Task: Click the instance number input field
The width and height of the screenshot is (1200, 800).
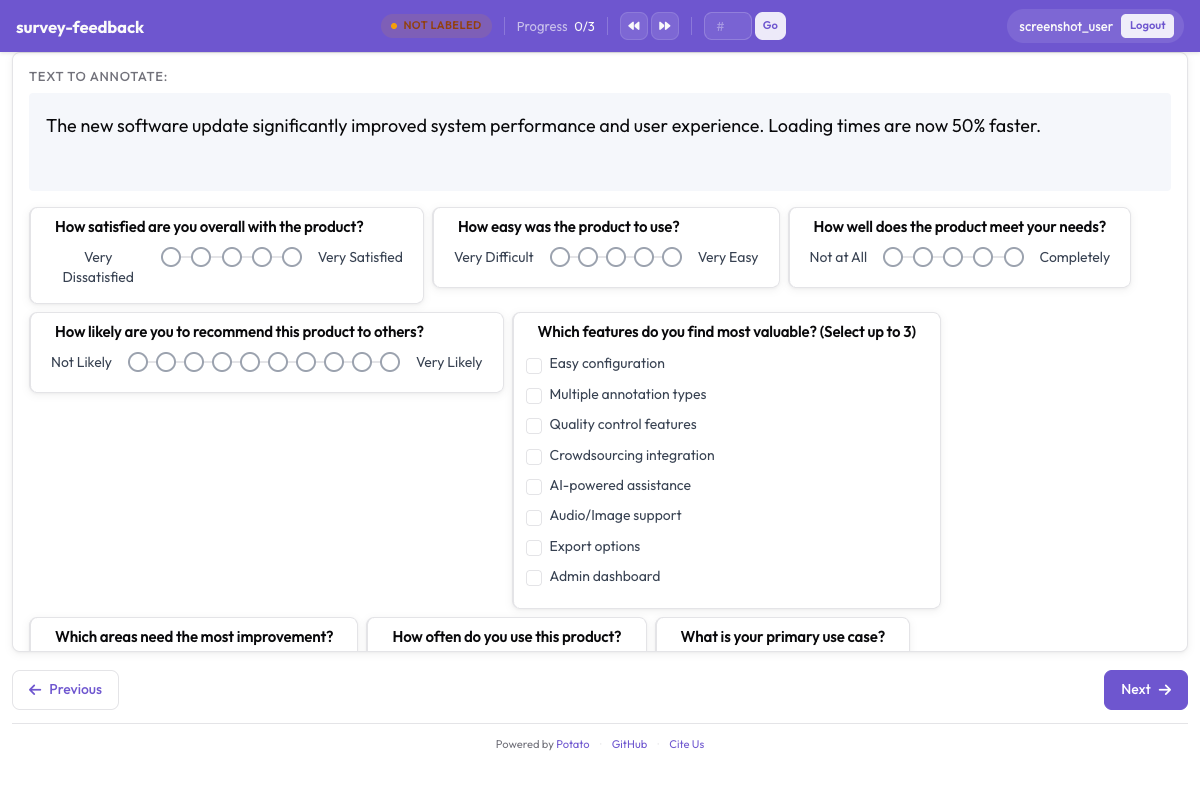Action: pos(727,25)
